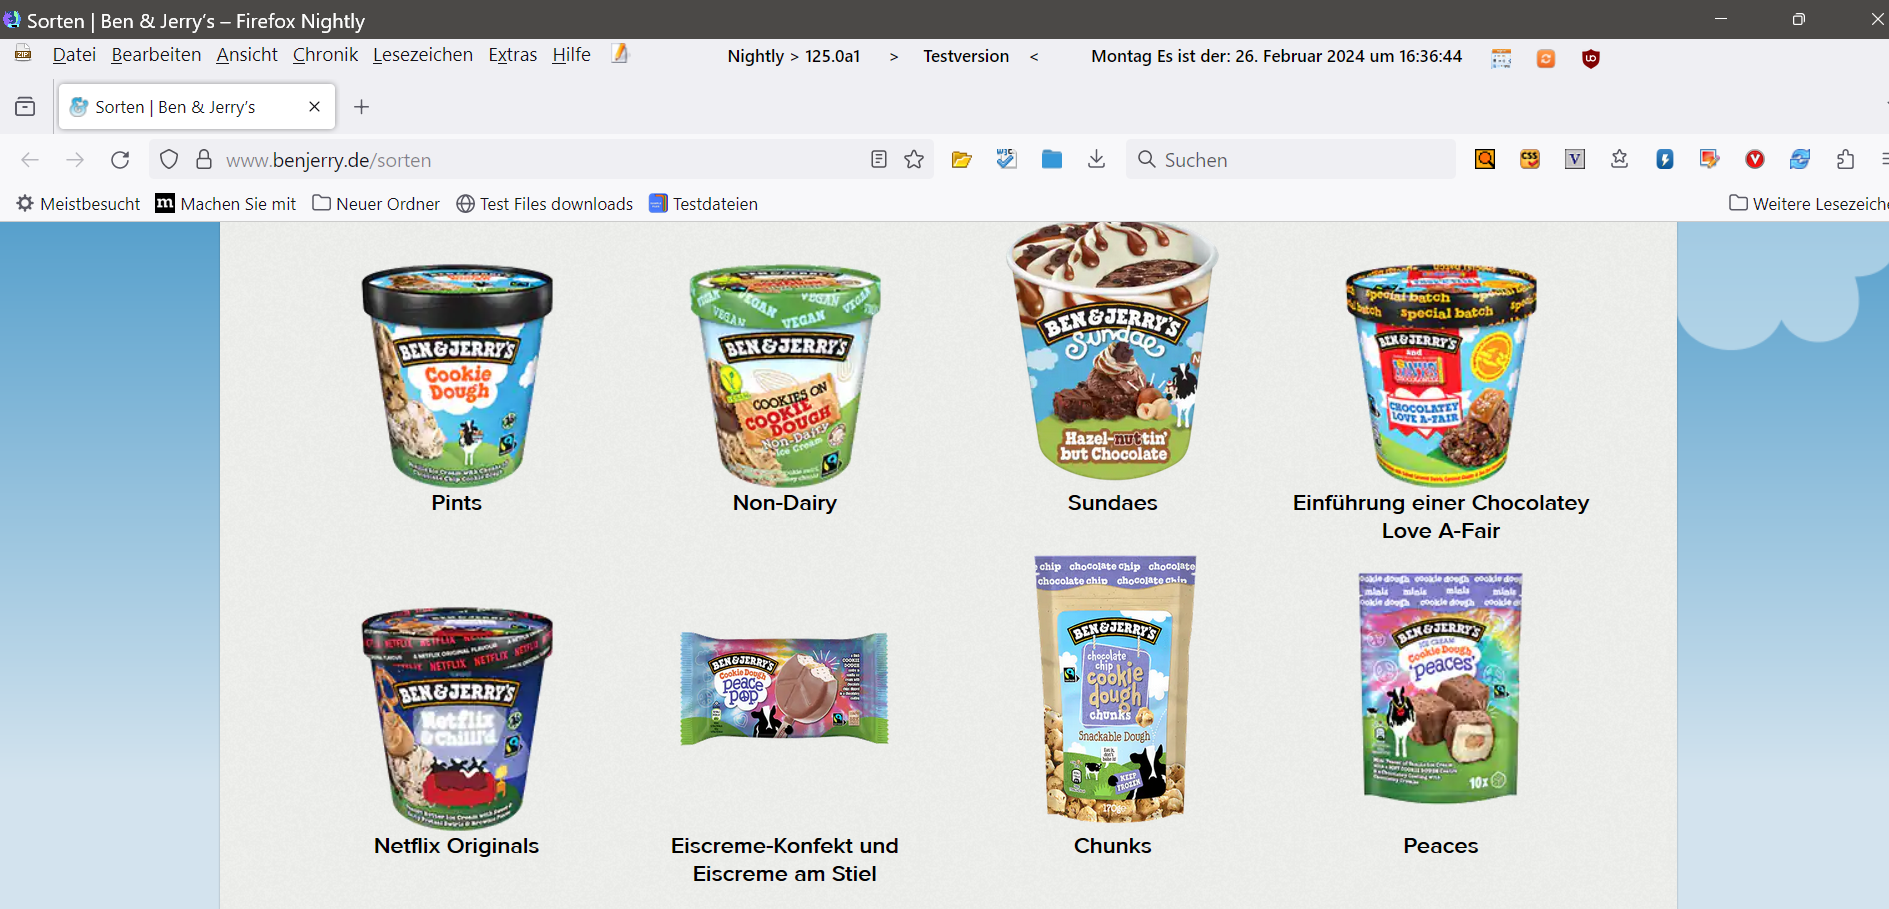Open the Non-Dairy category link

(x=785, y=503)
